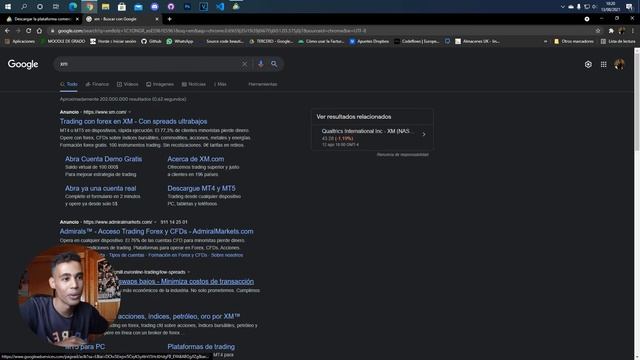Screen dimensions: 640x360
Task: Go to the browser home page
Action: [x=39, y=31]
